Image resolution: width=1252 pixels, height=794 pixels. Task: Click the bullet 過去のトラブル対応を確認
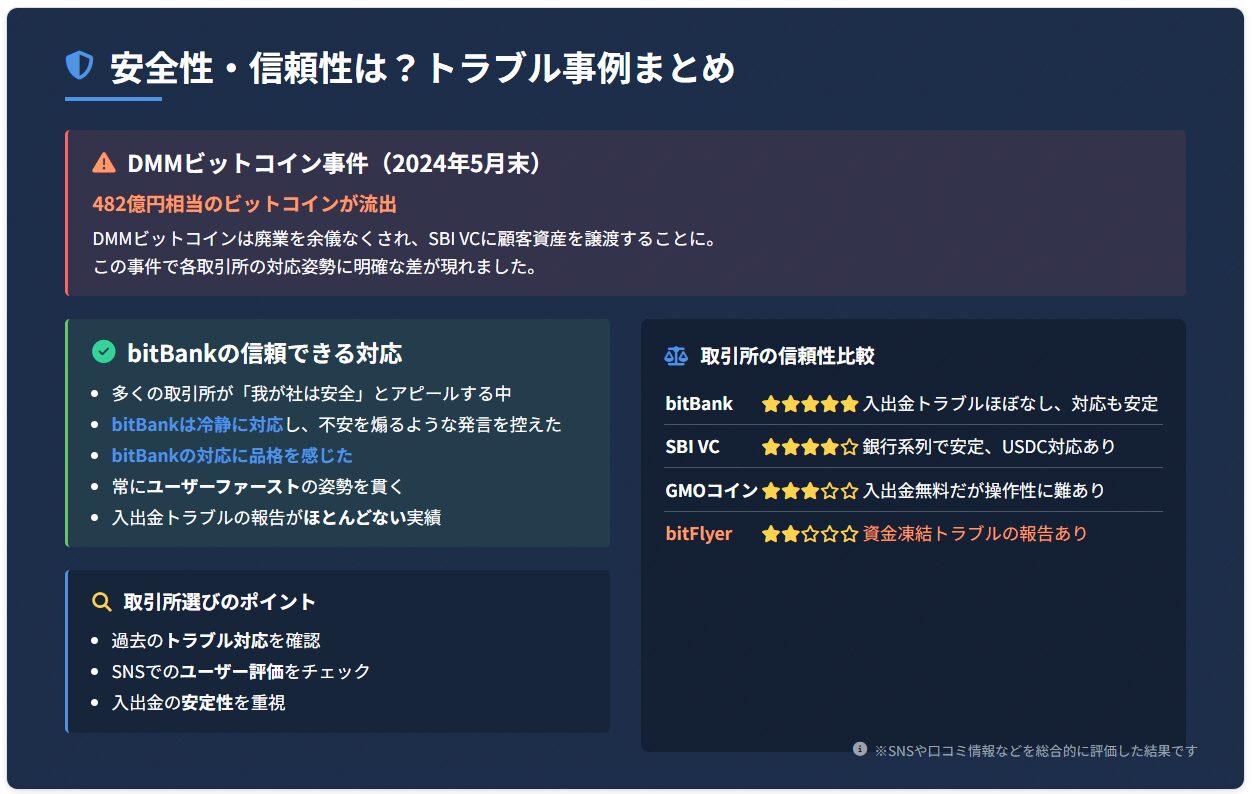click(x=216, y=640)
